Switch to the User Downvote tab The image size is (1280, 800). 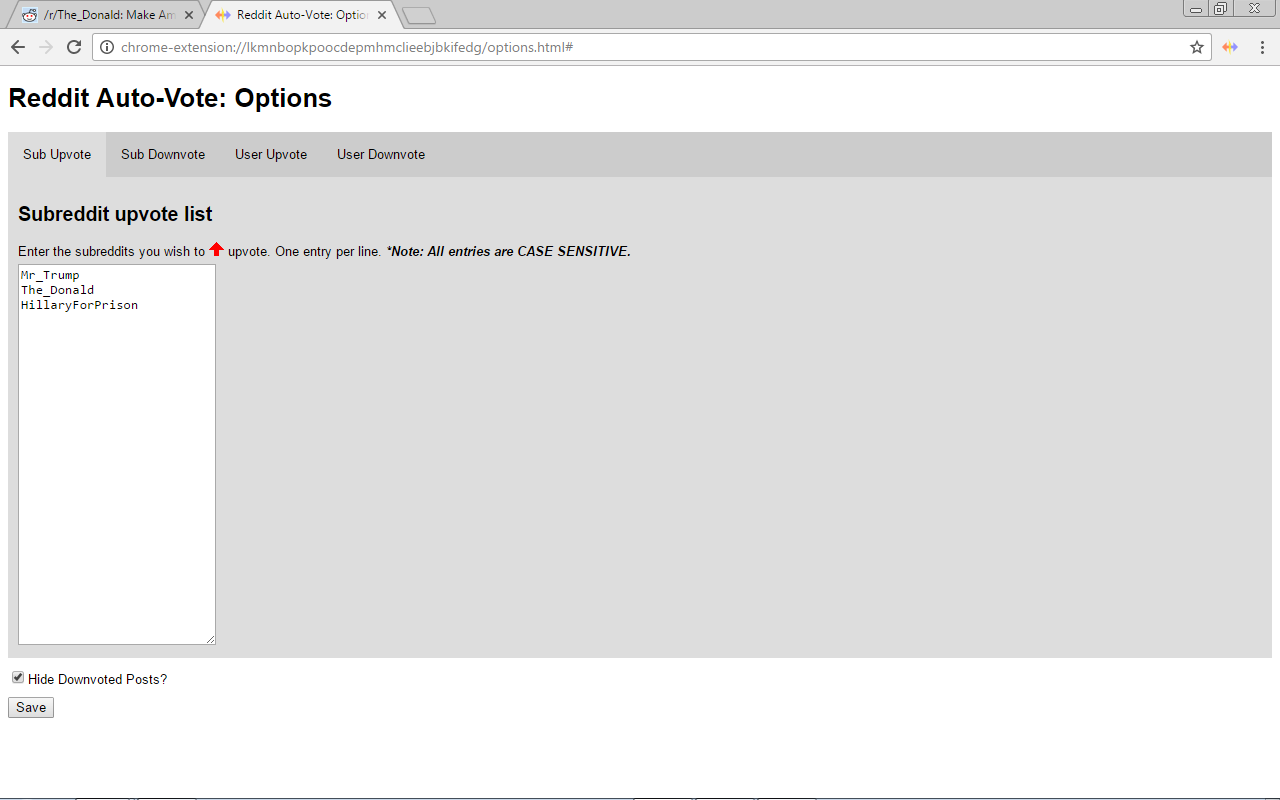(x=381, y=155)
